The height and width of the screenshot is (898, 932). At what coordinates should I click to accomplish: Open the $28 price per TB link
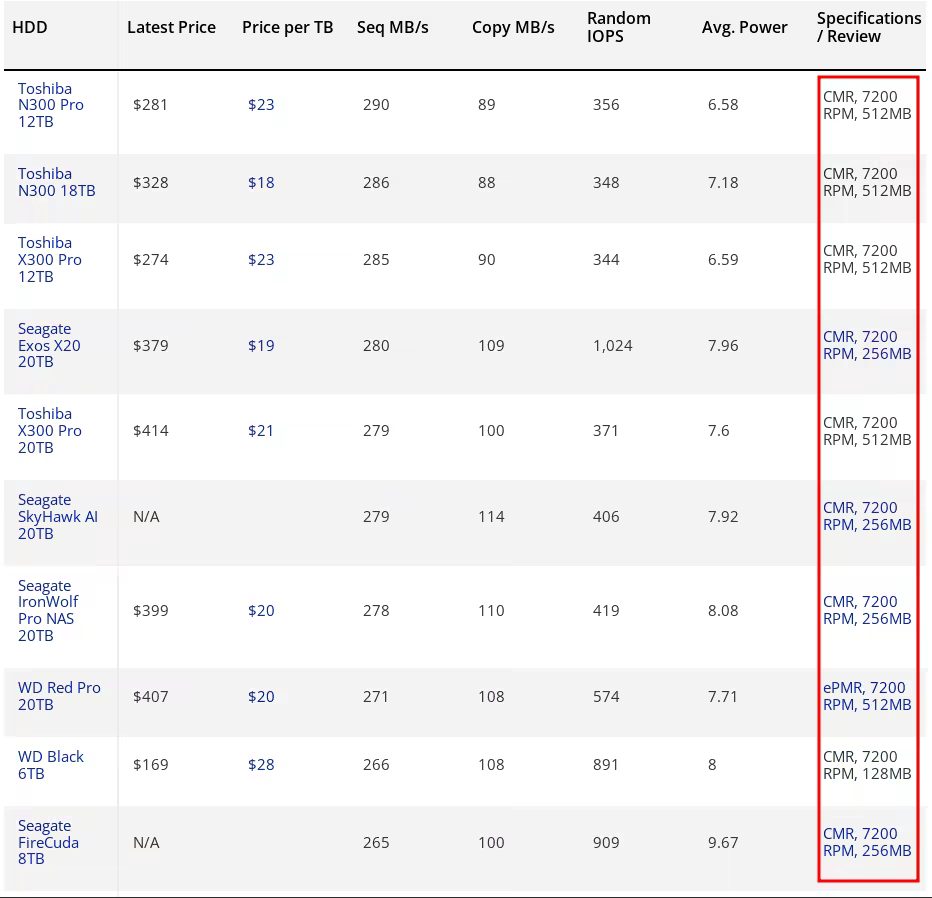coord(261,765)
